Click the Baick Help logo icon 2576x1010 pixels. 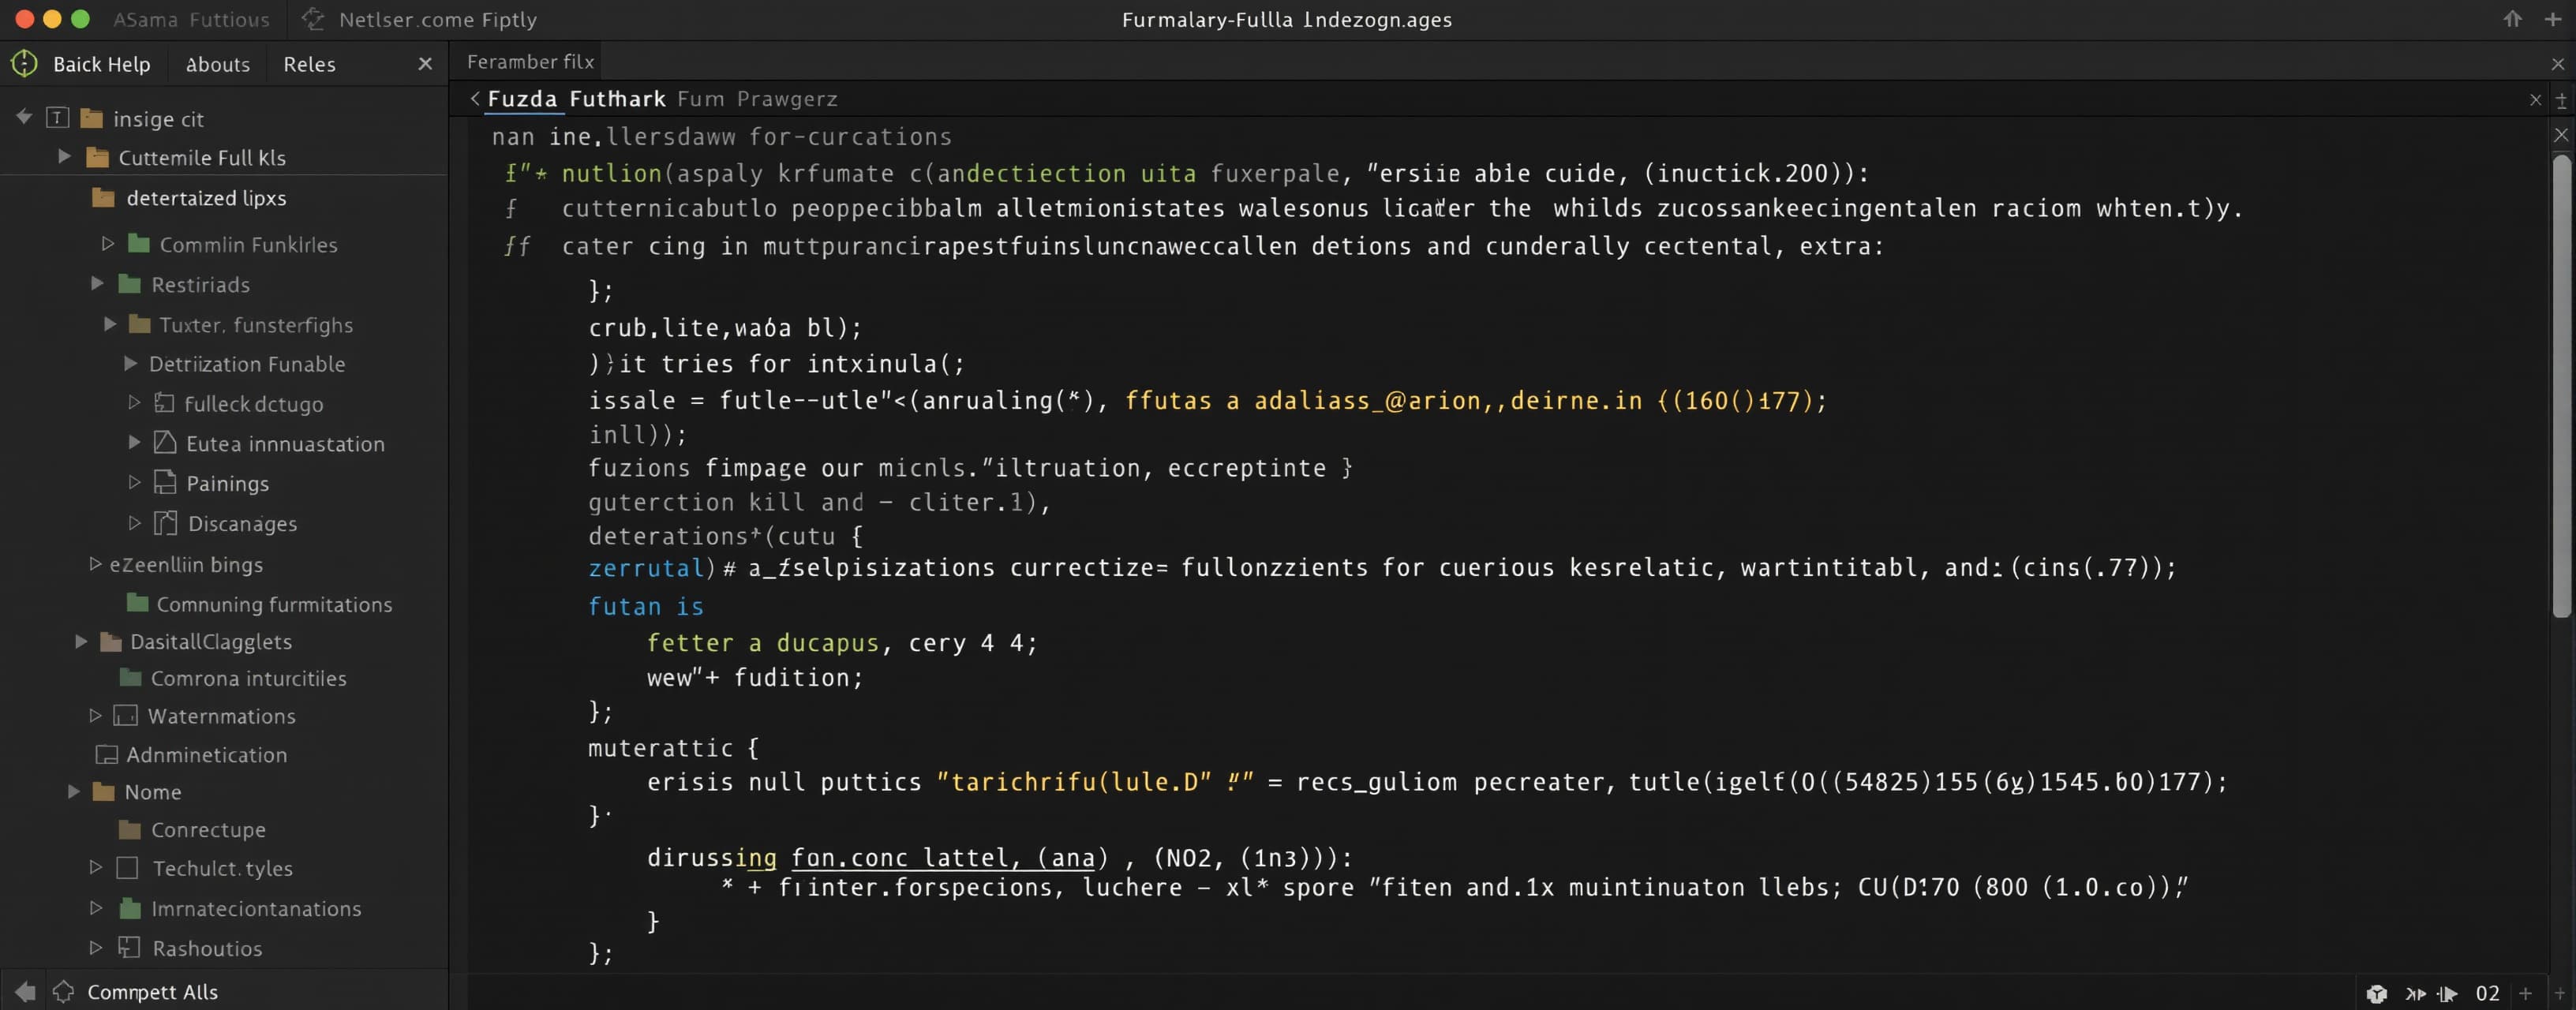[x=24, y=64]
